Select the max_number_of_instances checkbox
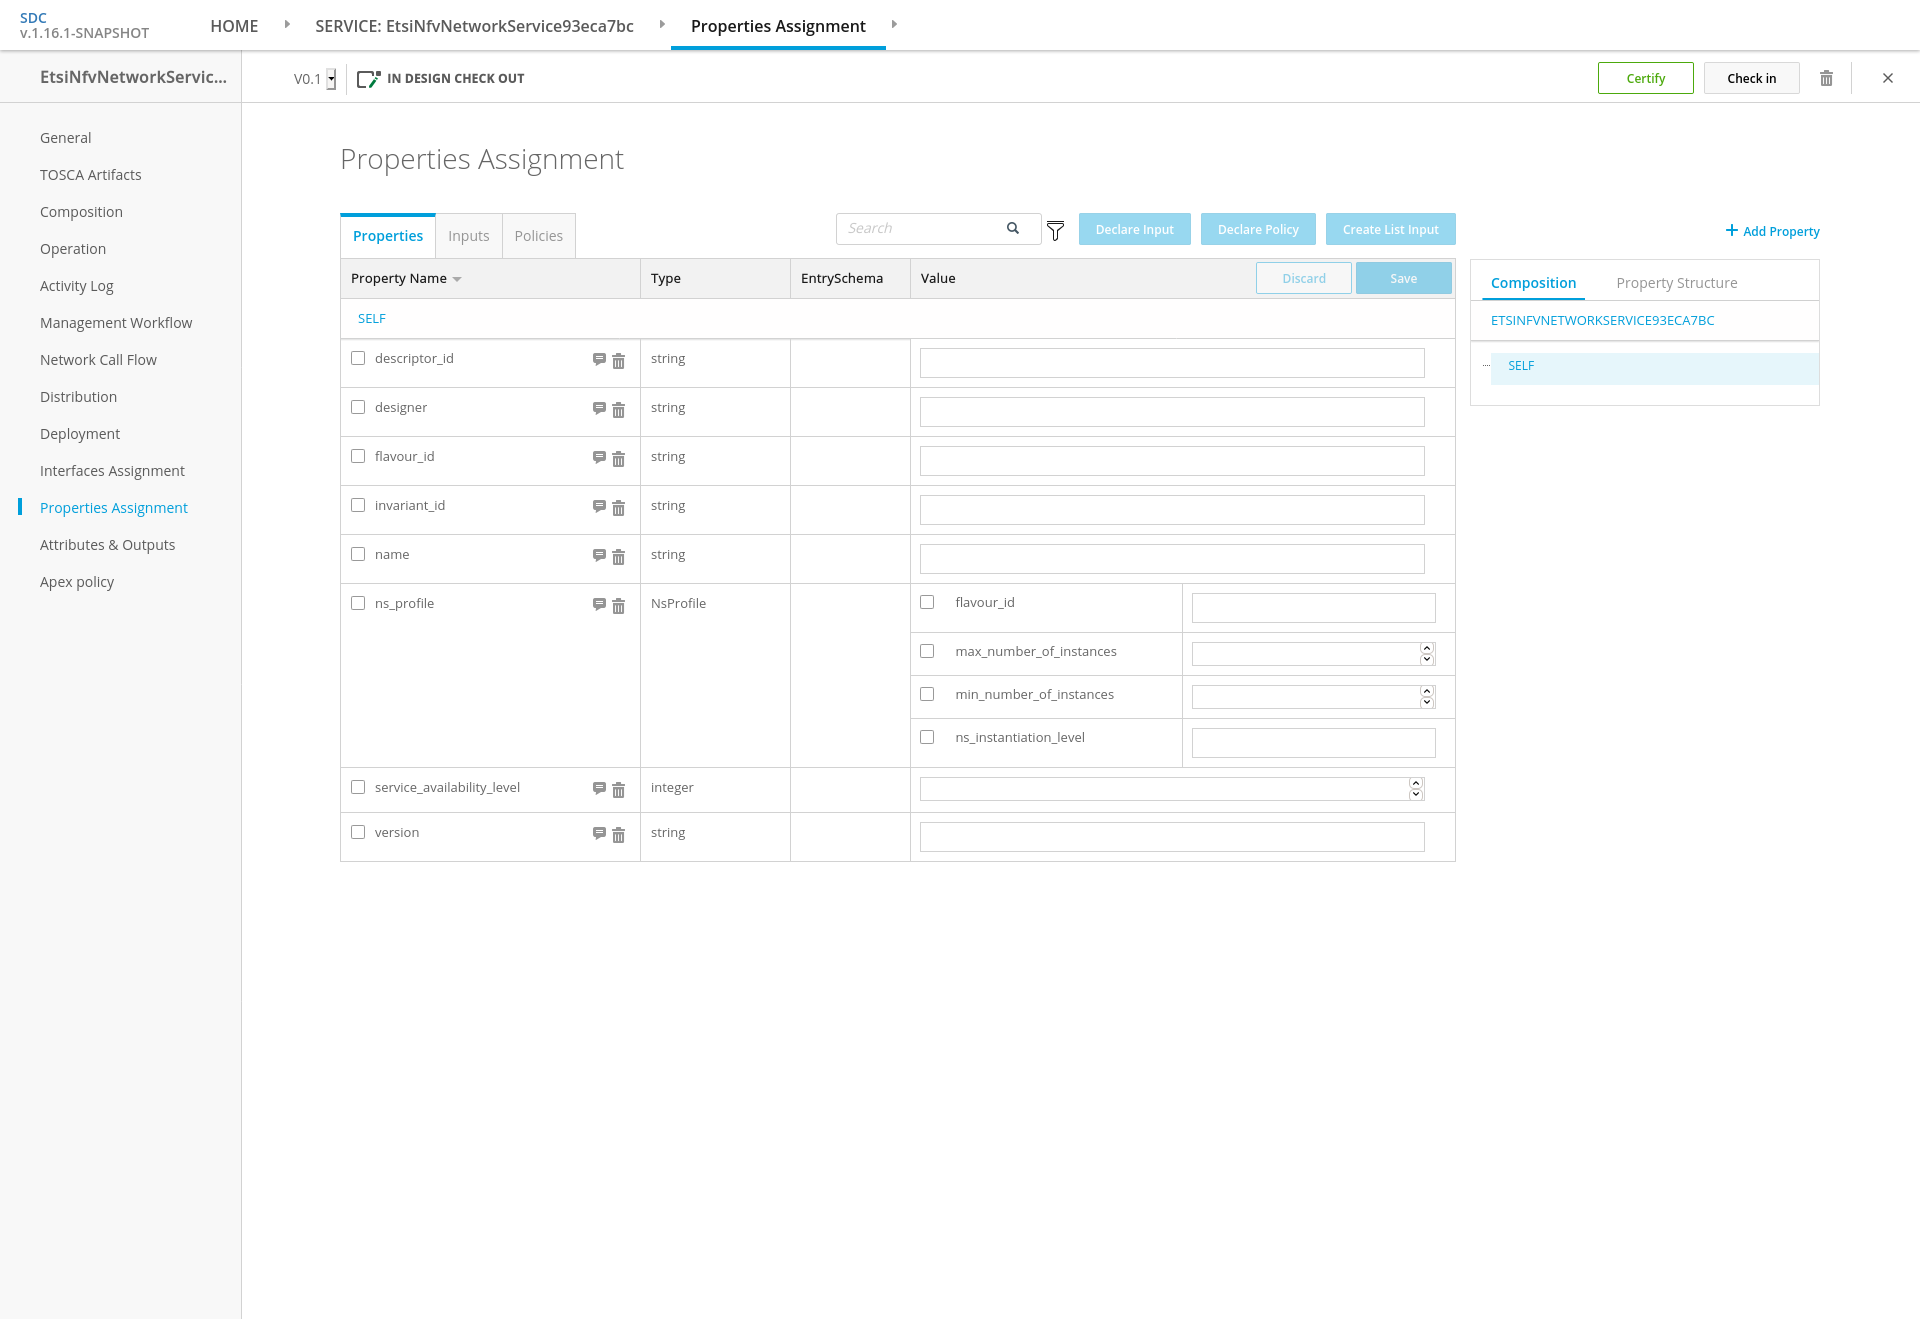Screen dimensions: 1920x1319 pyautogui.click(x=927, y=651)
